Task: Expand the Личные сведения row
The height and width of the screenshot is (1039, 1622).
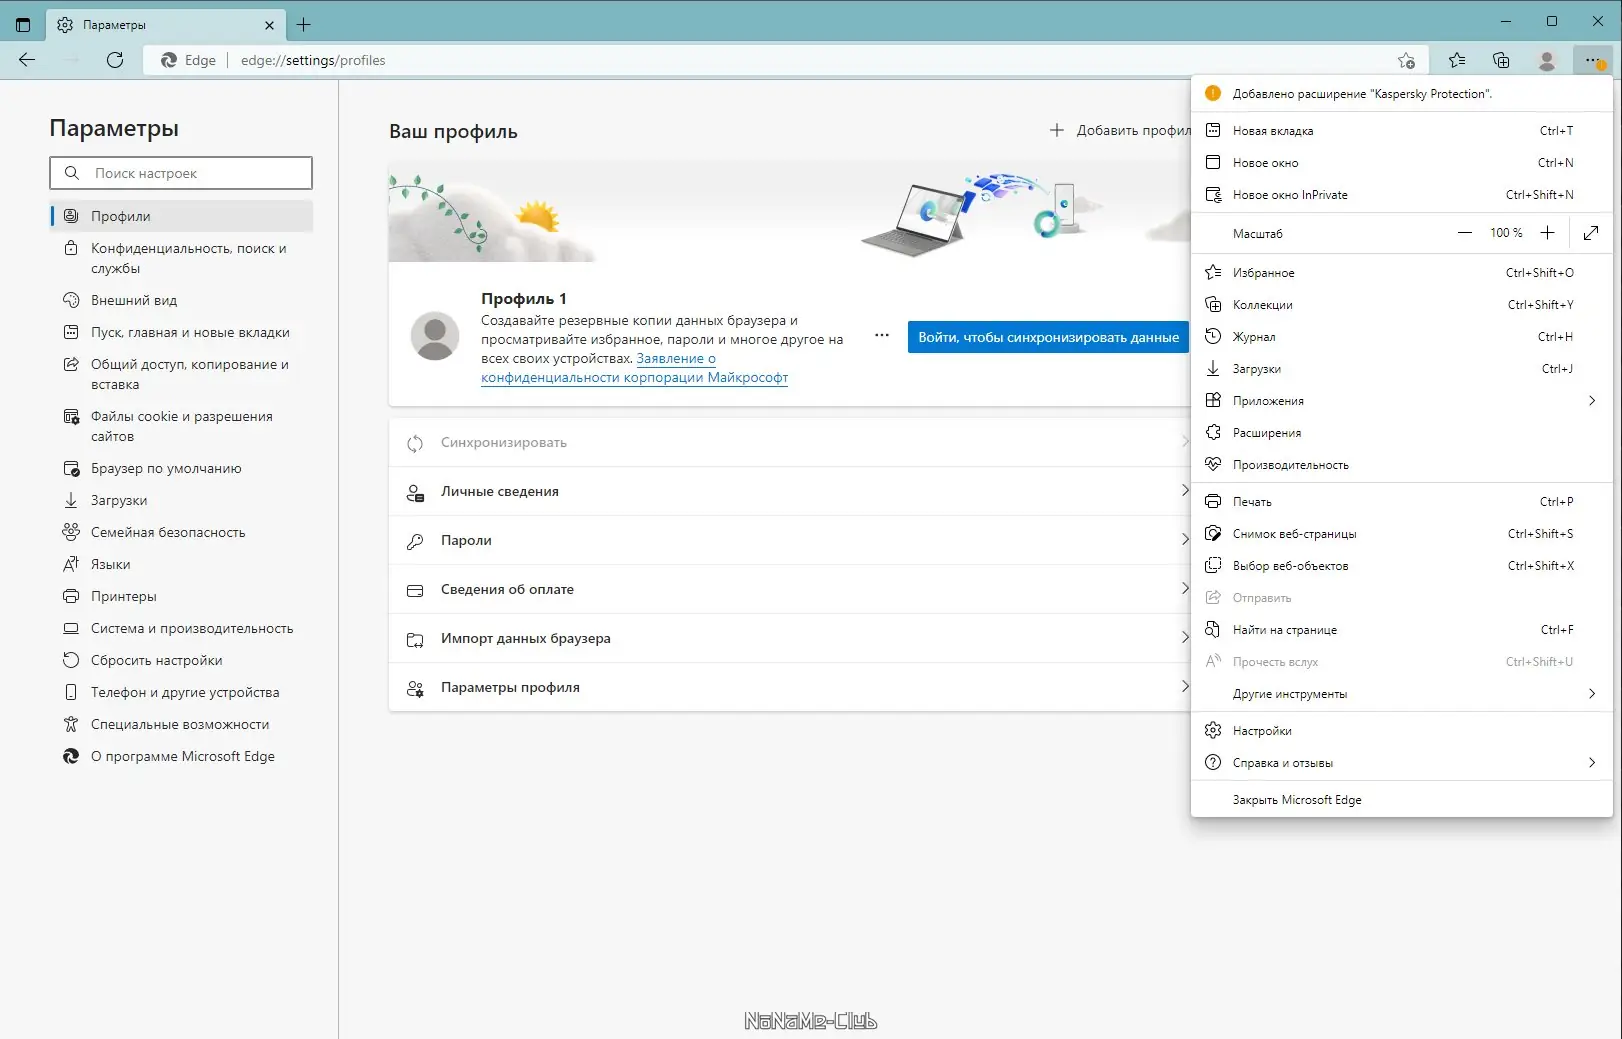Action: tap(790, 491)
